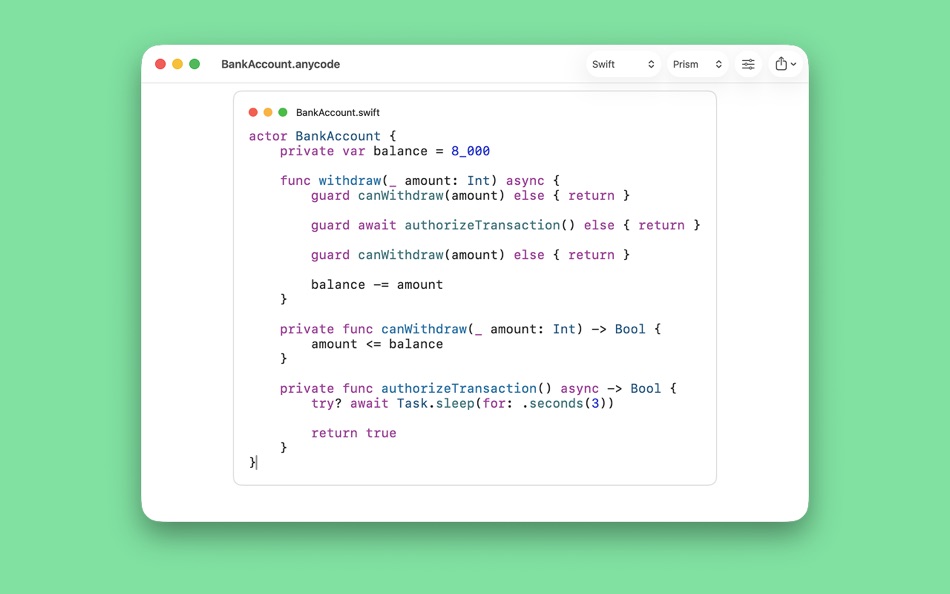
Task: Click the BankAccount.anycode title text
Action: (x=280, y=63)
